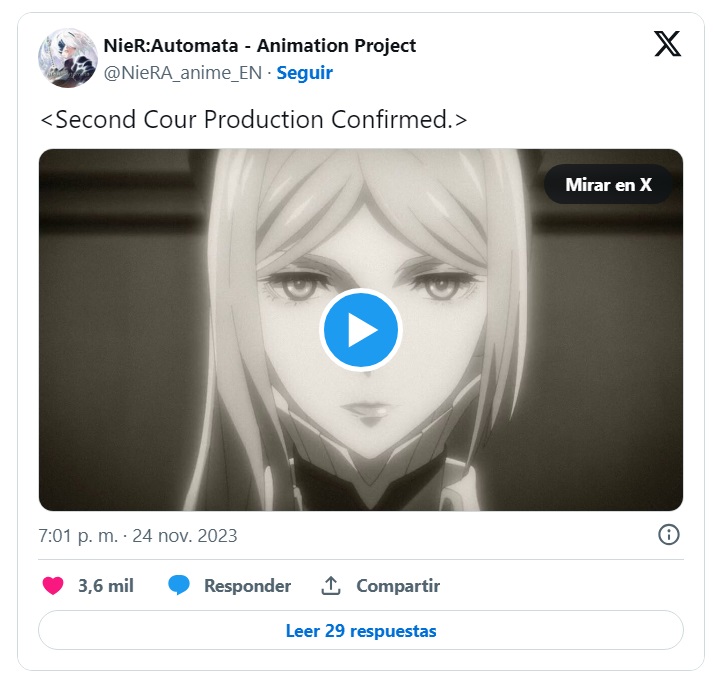Image resolution: width=713 pixels, height=678 pixels.
Task: Click the Second Cour Production Confirmed text
Action: pos(254,120)
